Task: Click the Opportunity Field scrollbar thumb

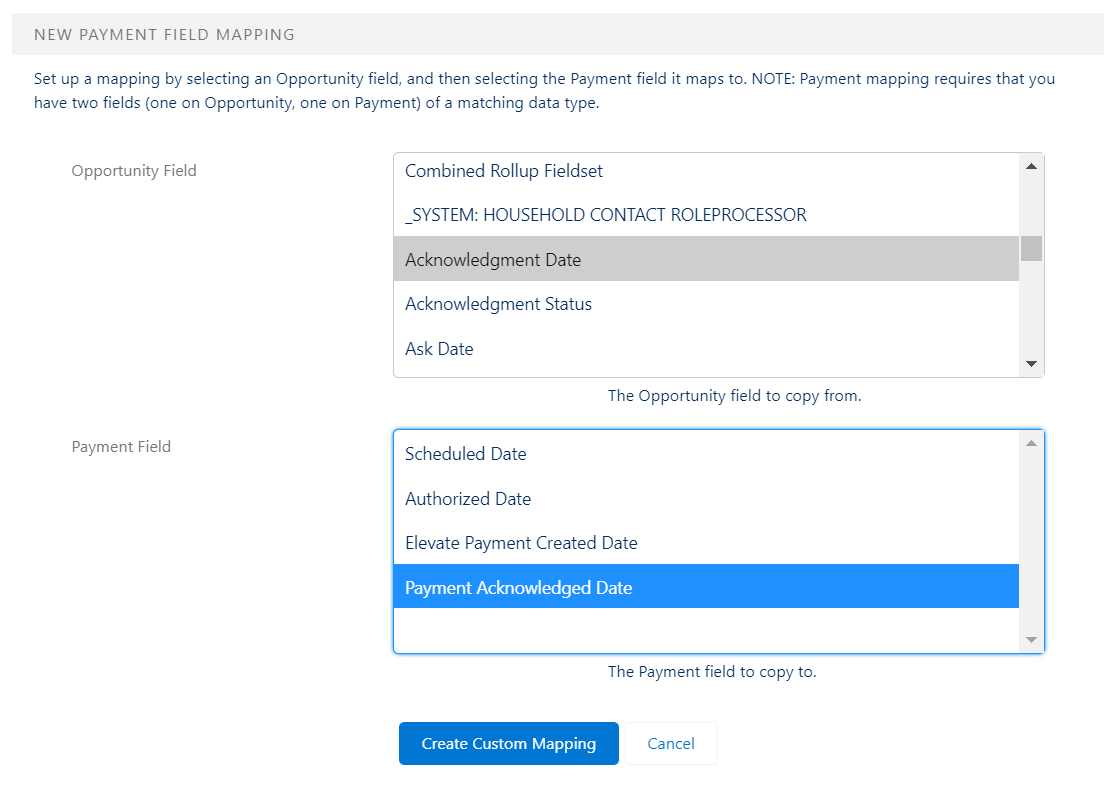Action: point(1031,248)
